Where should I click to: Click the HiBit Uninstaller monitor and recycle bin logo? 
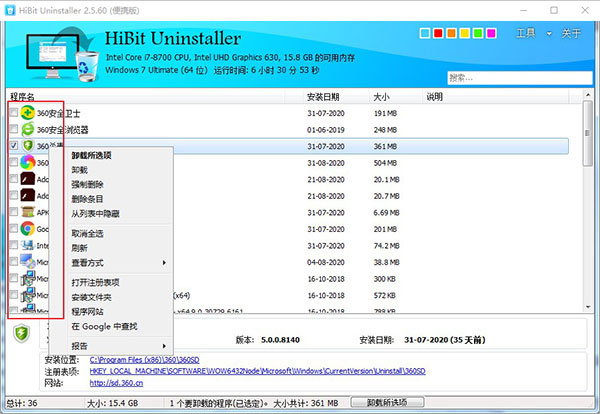click(62, 54)
